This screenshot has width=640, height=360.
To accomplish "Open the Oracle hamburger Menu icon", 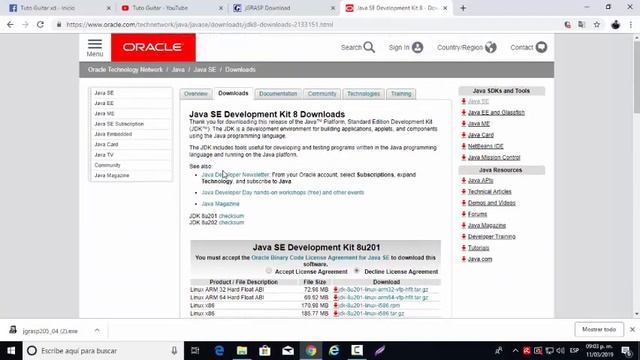I will point(95,44).
